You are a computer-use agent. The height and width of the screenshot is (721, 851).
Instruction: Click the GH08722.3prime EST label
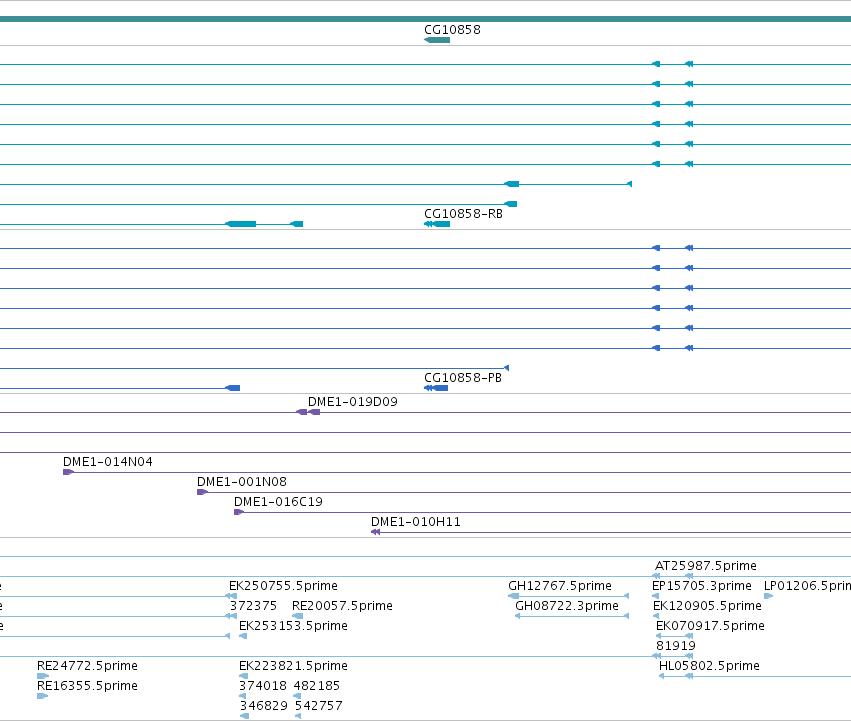(567, 606)
